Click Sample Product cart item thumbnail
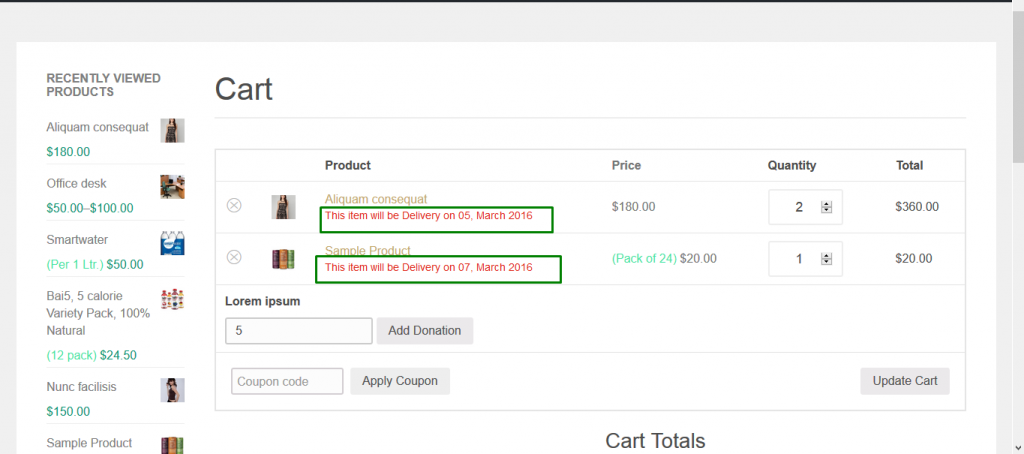The width and height of the screenshot is (1024, 454). click(283, 259)
